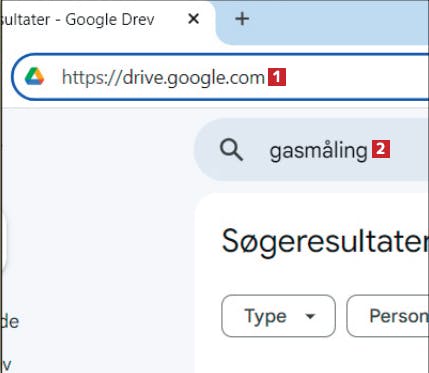
Task: Click the small arrow inside Type filter
Action: pyautogui.click(x=310, y=316)
